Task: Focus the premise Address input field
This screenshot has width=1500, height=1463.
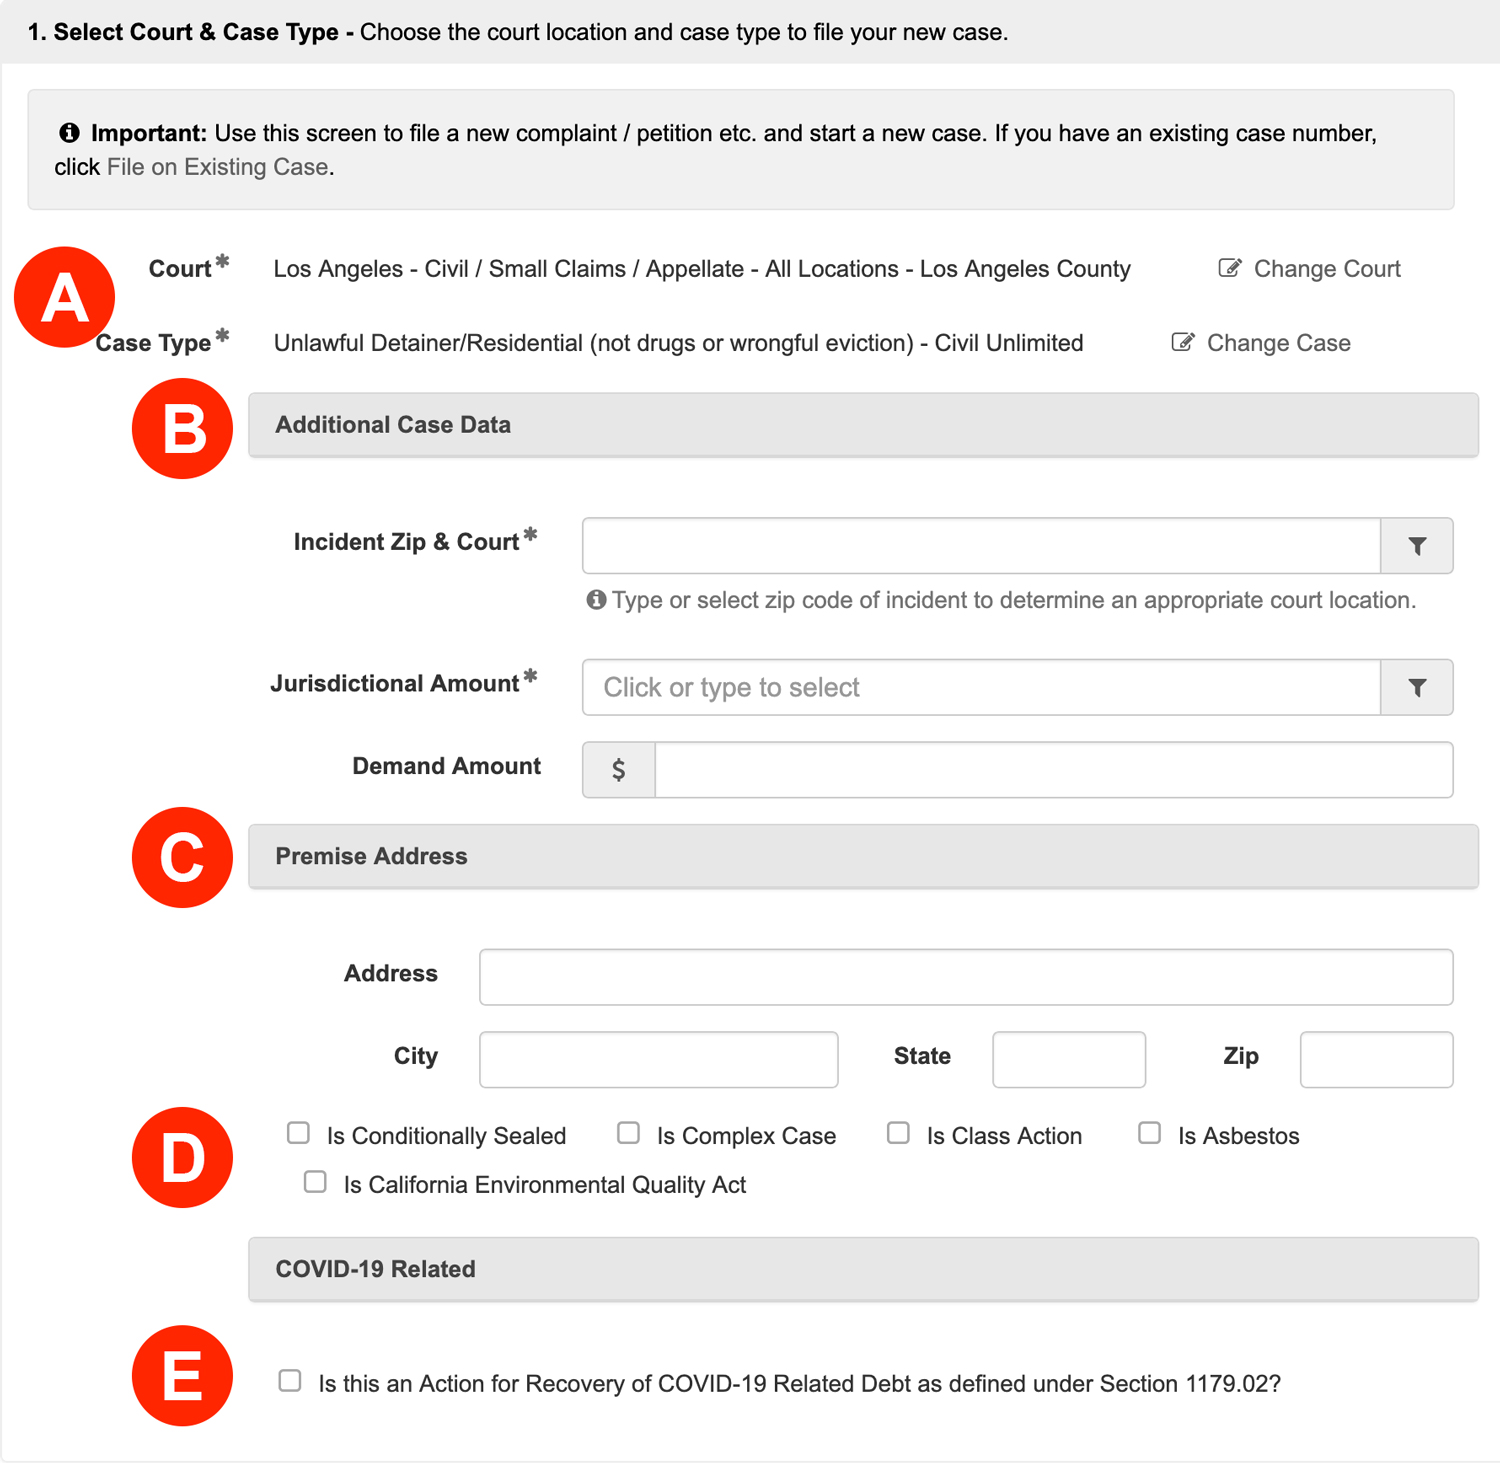Action: (965, 977)
